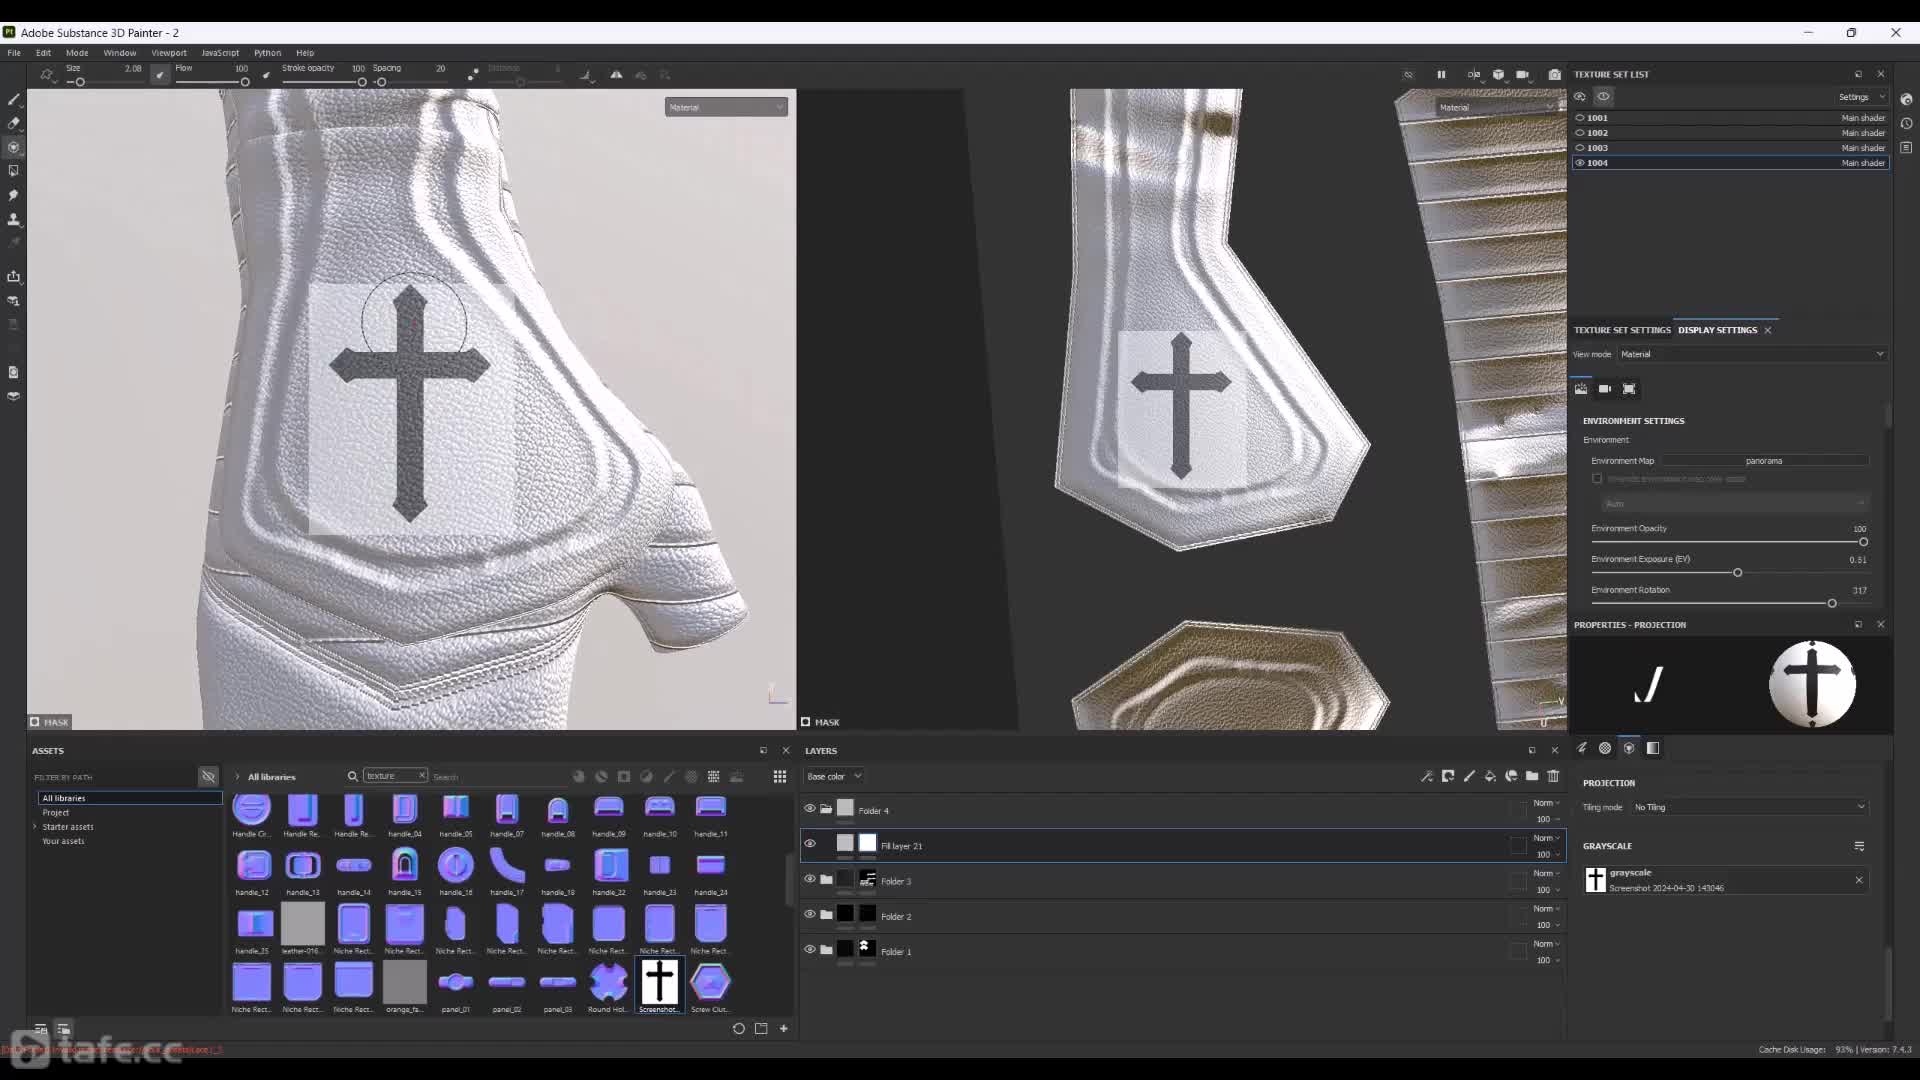Viewport: 1920px width, 1080px height.
Task: Select the Screenshot cross asset thumbnail
Action: [x=659, y=982]
